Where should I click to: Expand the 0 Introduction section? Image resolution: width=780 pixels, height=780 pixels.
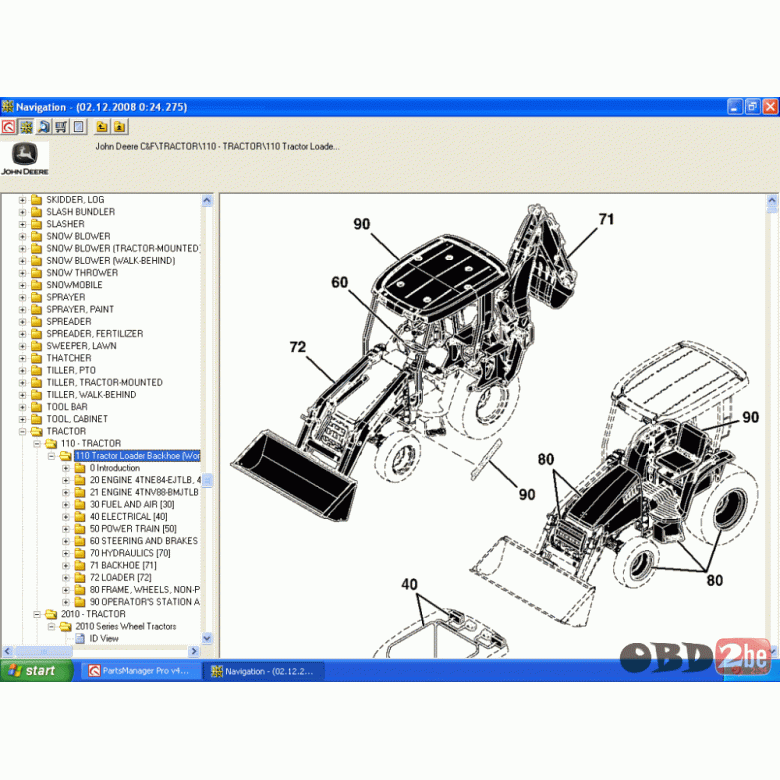[66, 468]
